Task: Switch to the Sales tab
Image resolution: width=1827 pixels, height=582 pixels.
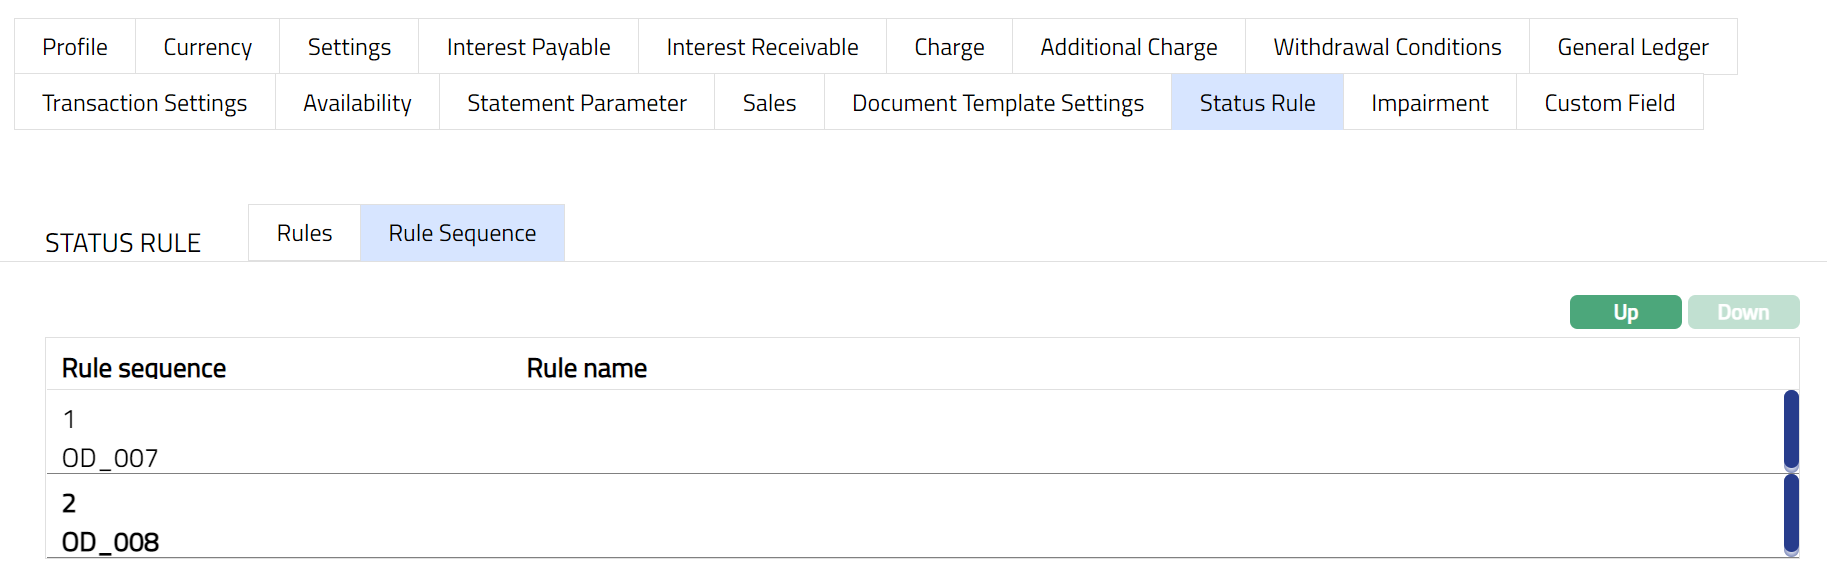Action: click(769, 103)
